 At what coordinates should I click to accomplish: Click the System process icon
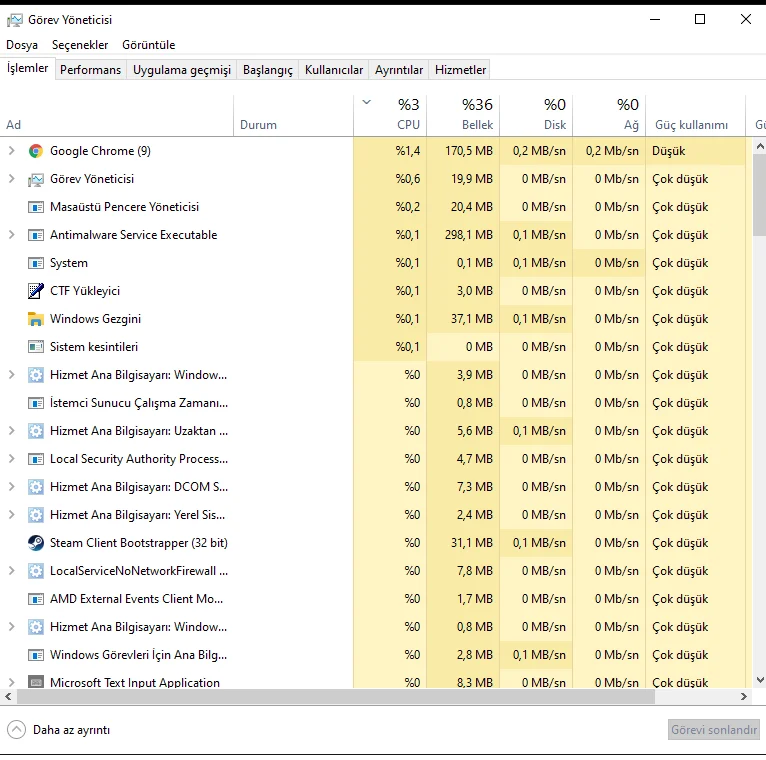click(36, 263)
